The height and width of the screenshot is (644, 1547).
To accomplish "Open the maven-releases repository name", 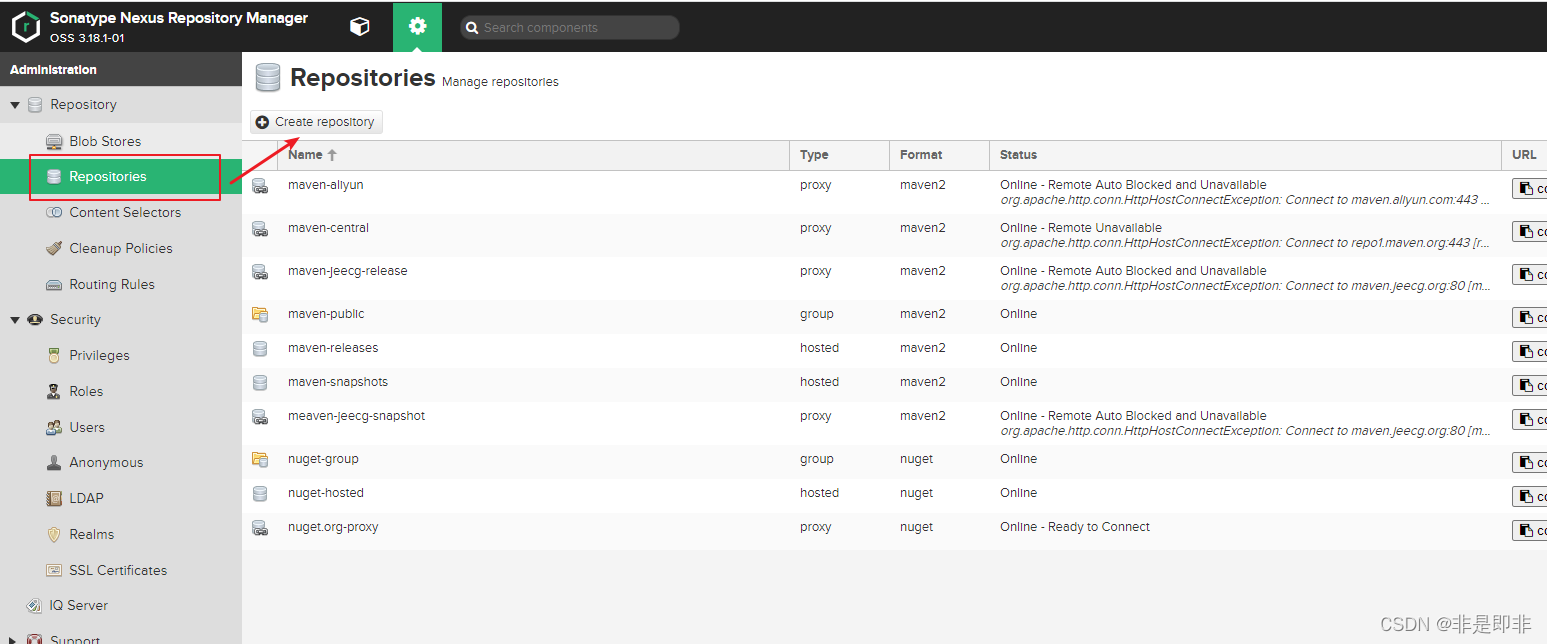I will (x=333, y=348).
